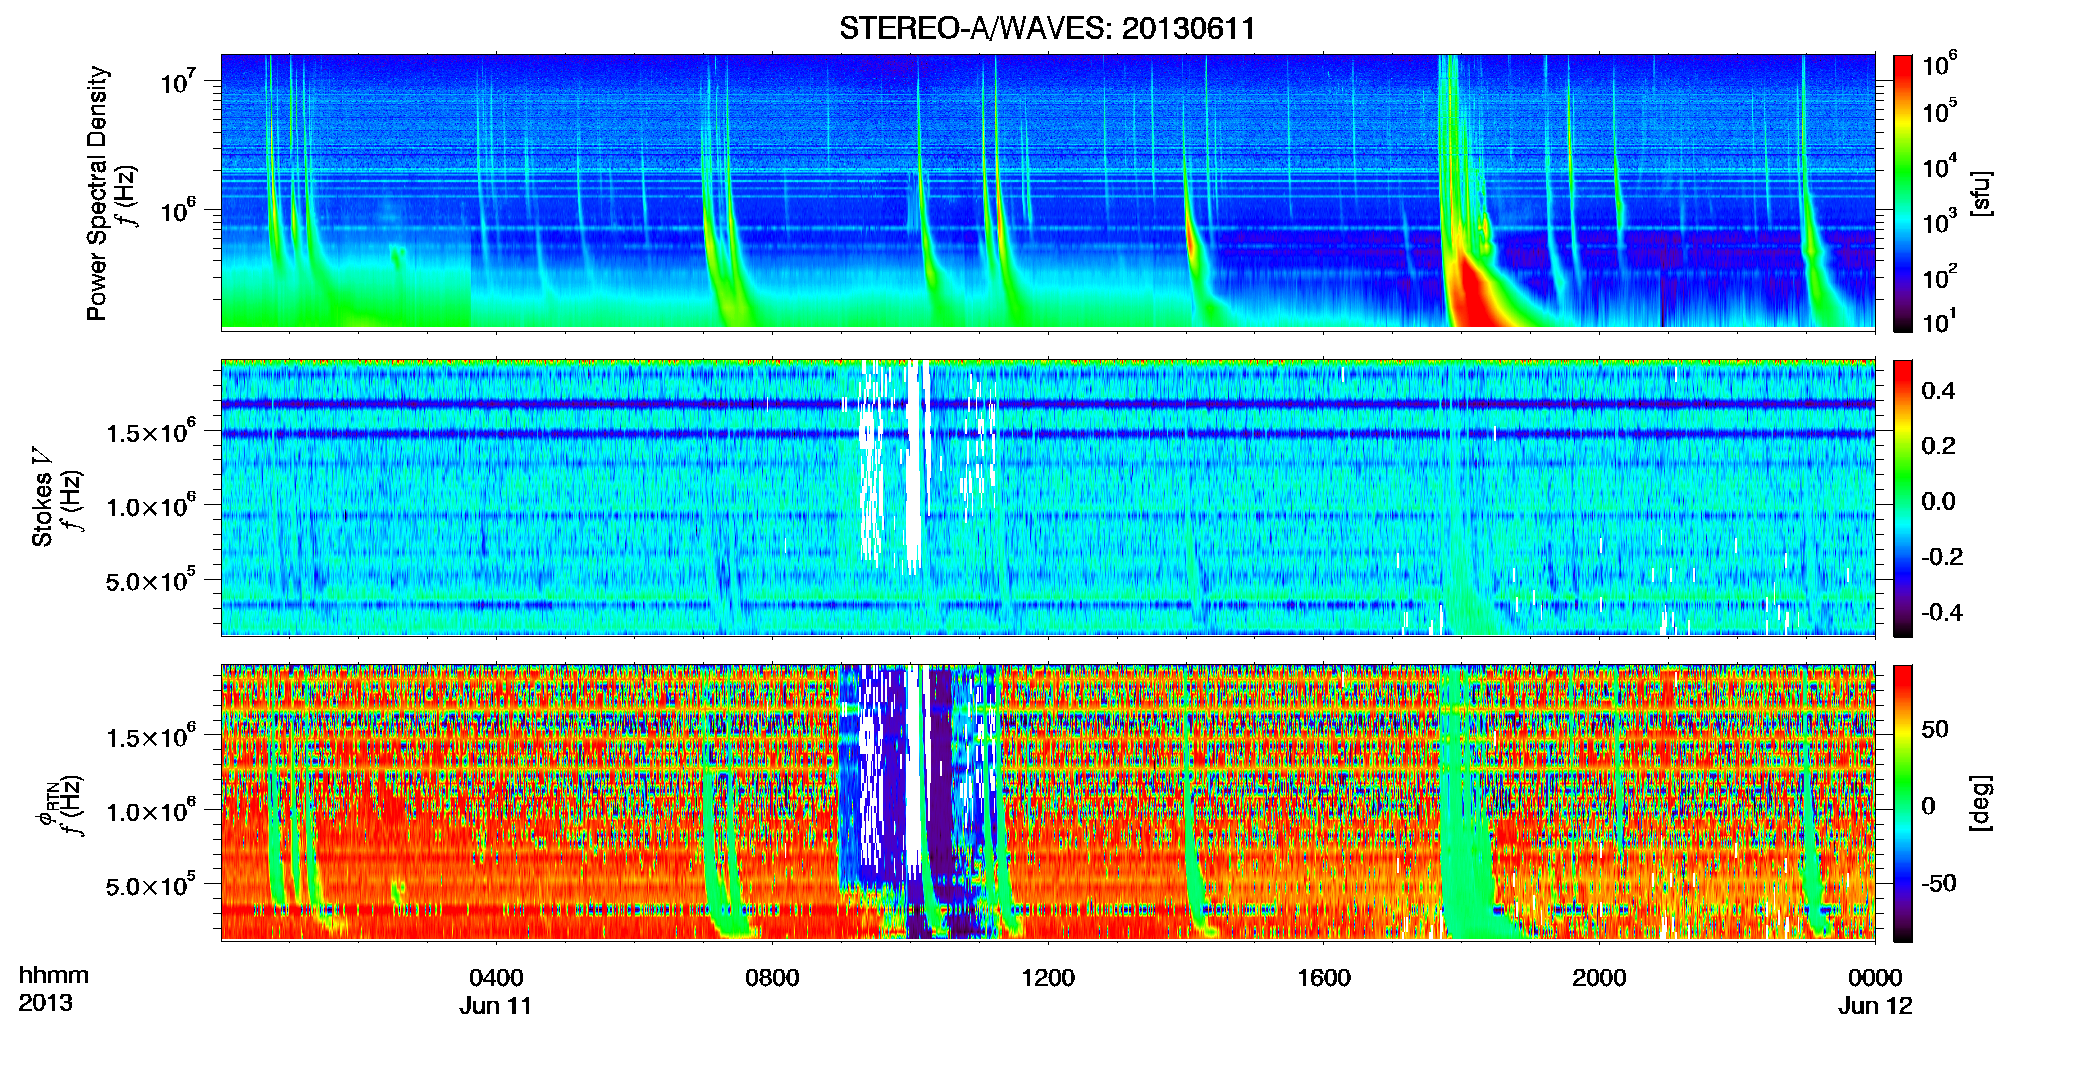Click the 2000 time axis label
Viewport: 2096px width, 1080px height.
[x=1599, y=977]
